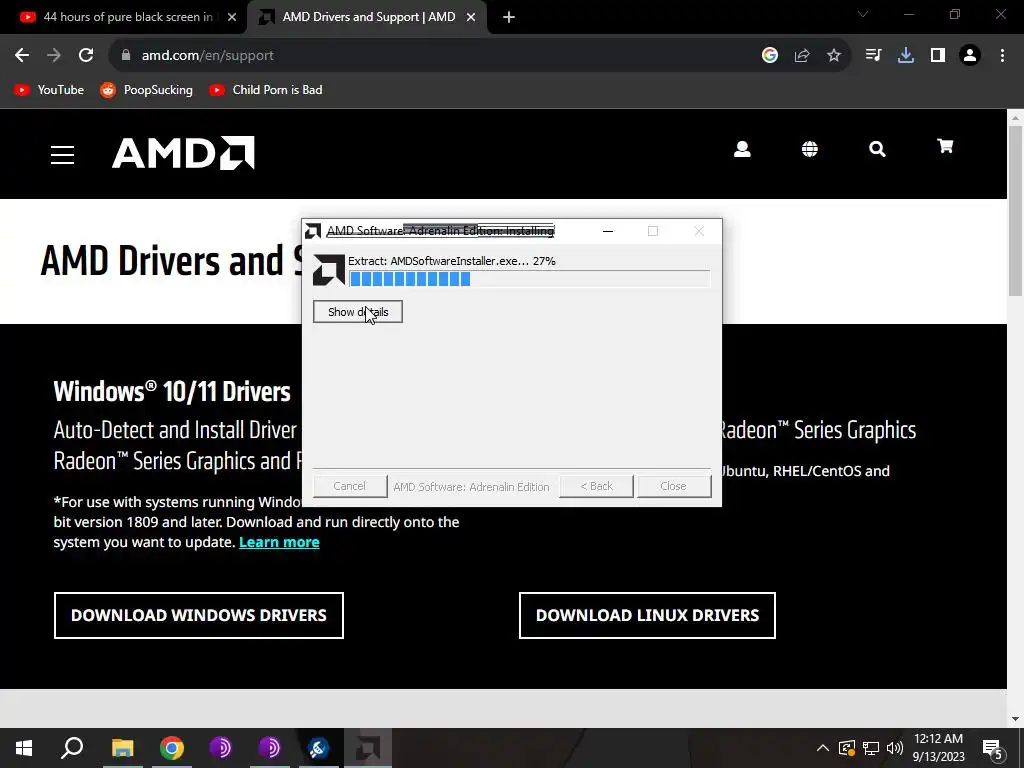Go back using Chrome's back arrow
The width and height of the screenshot is (1024, 768).
[22, 56]
